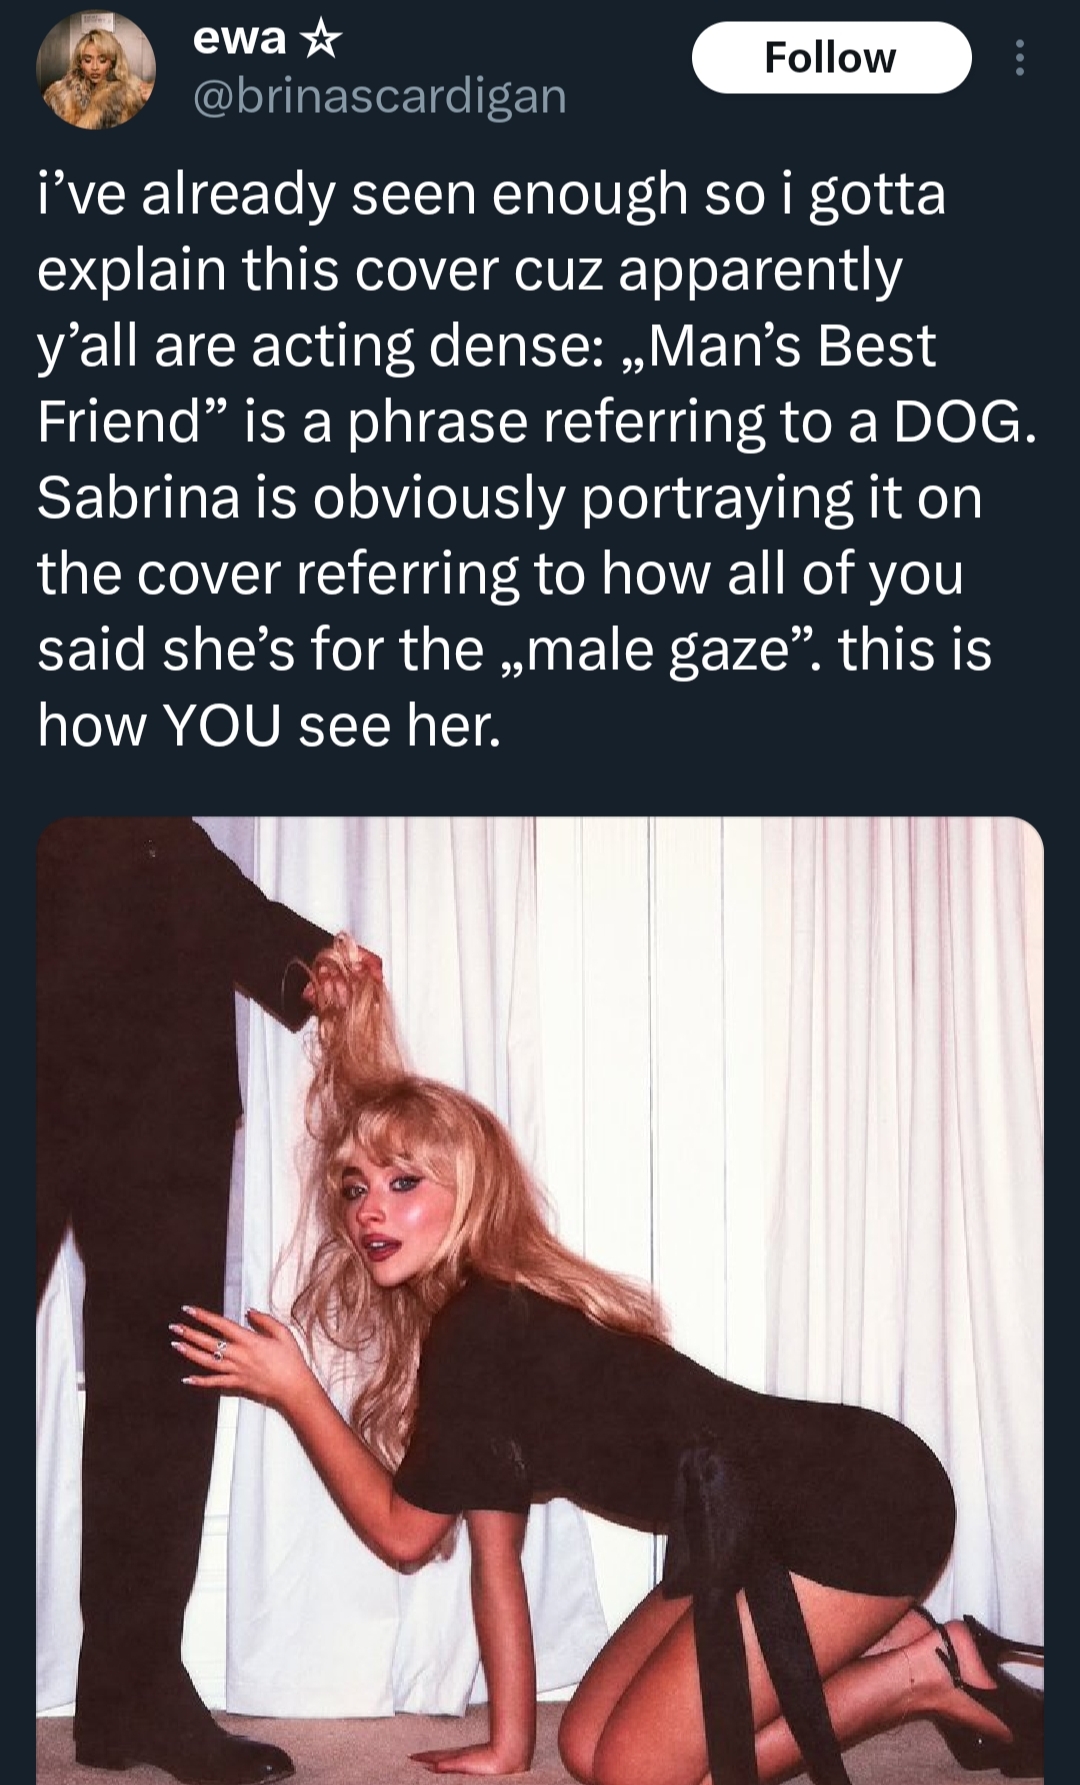Click the name Sabrina in tweet
The width and height of the screenshot is (1080, 1785).
coord(139,497)
